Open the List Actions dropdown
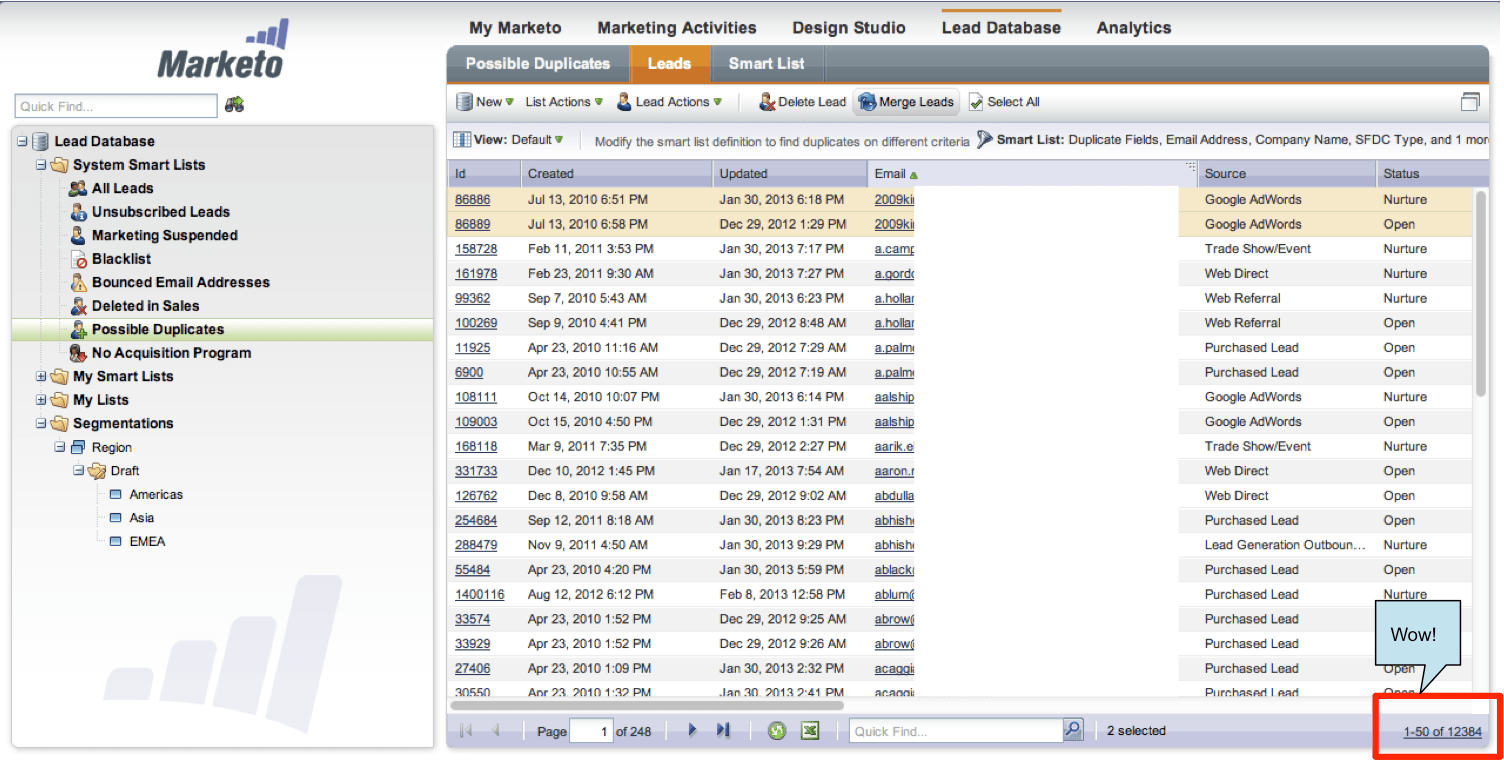This screenshot has height=760, width=1504. (564, 102)
